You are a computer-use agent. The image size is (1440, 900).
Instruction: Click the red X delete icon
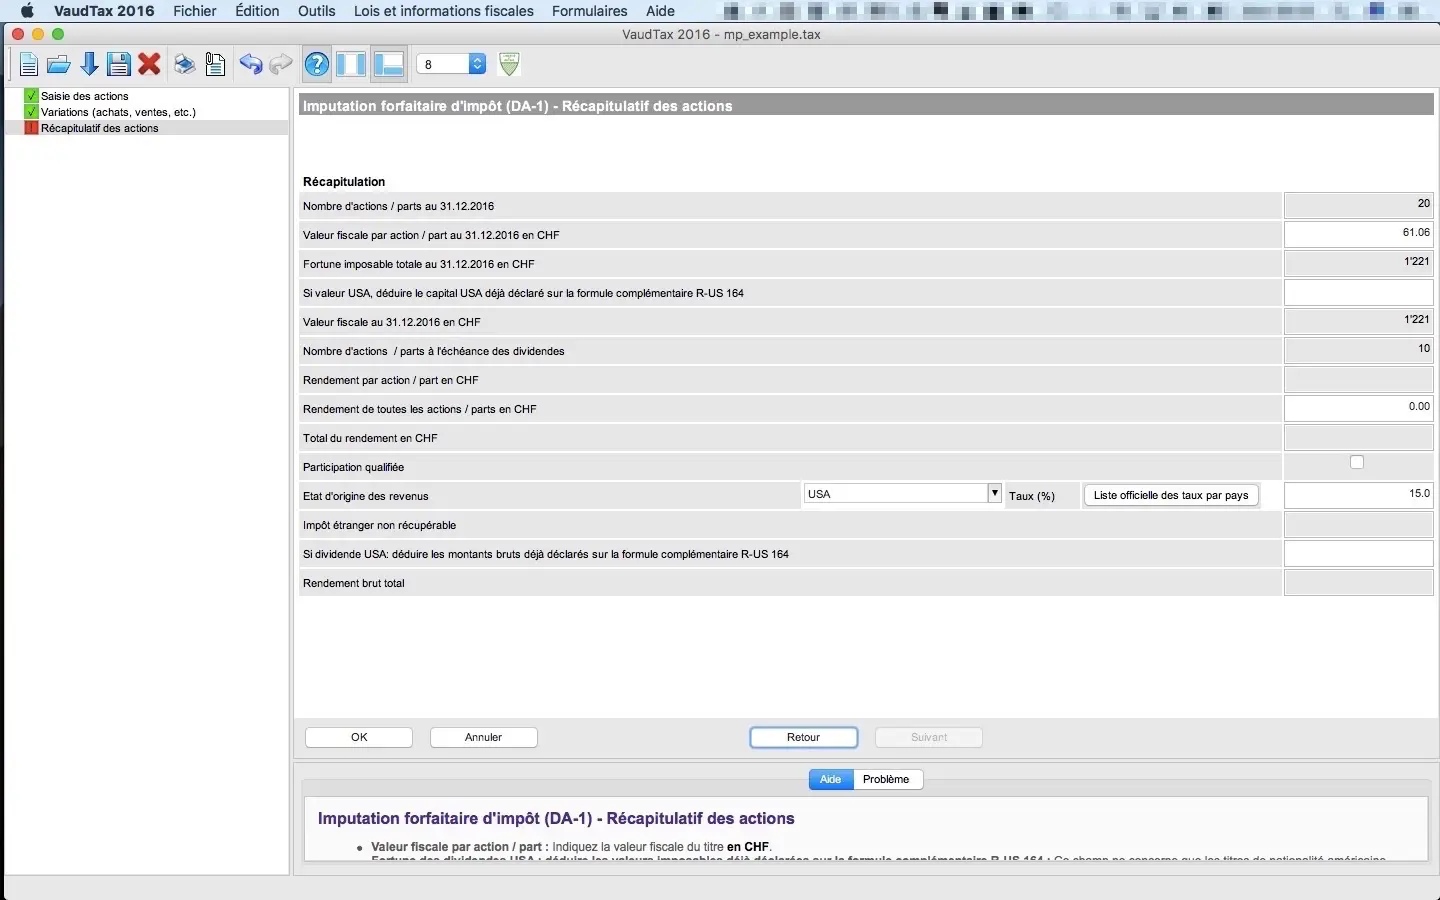click(150, 65)
